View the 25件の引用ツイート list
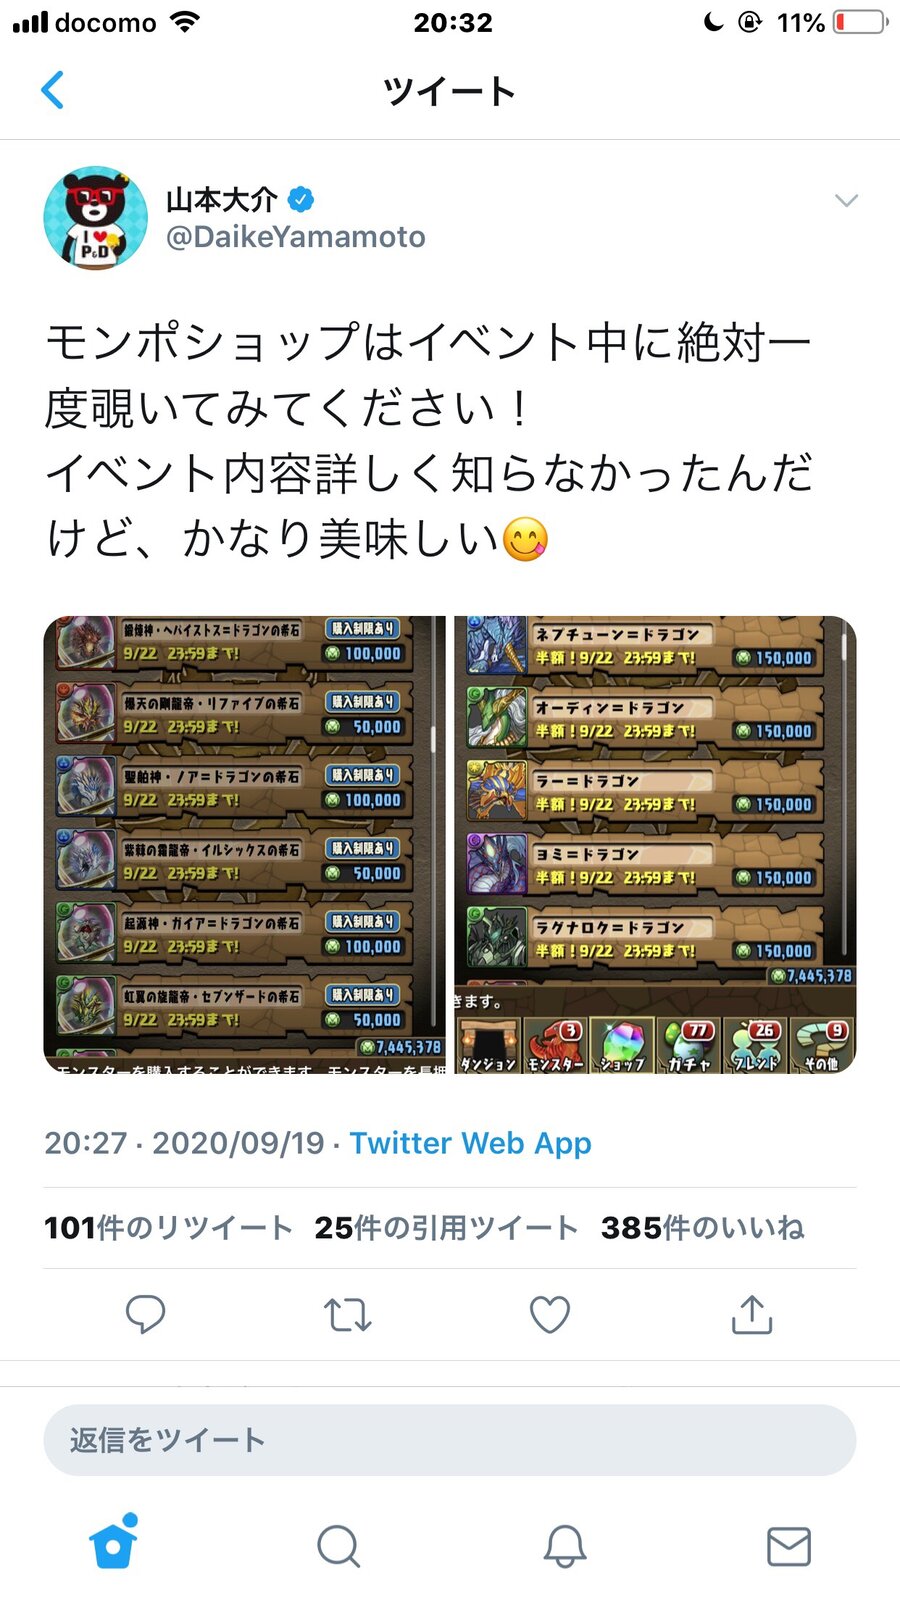Screen dimensions: 900x1600 [x=446, y=1227]
